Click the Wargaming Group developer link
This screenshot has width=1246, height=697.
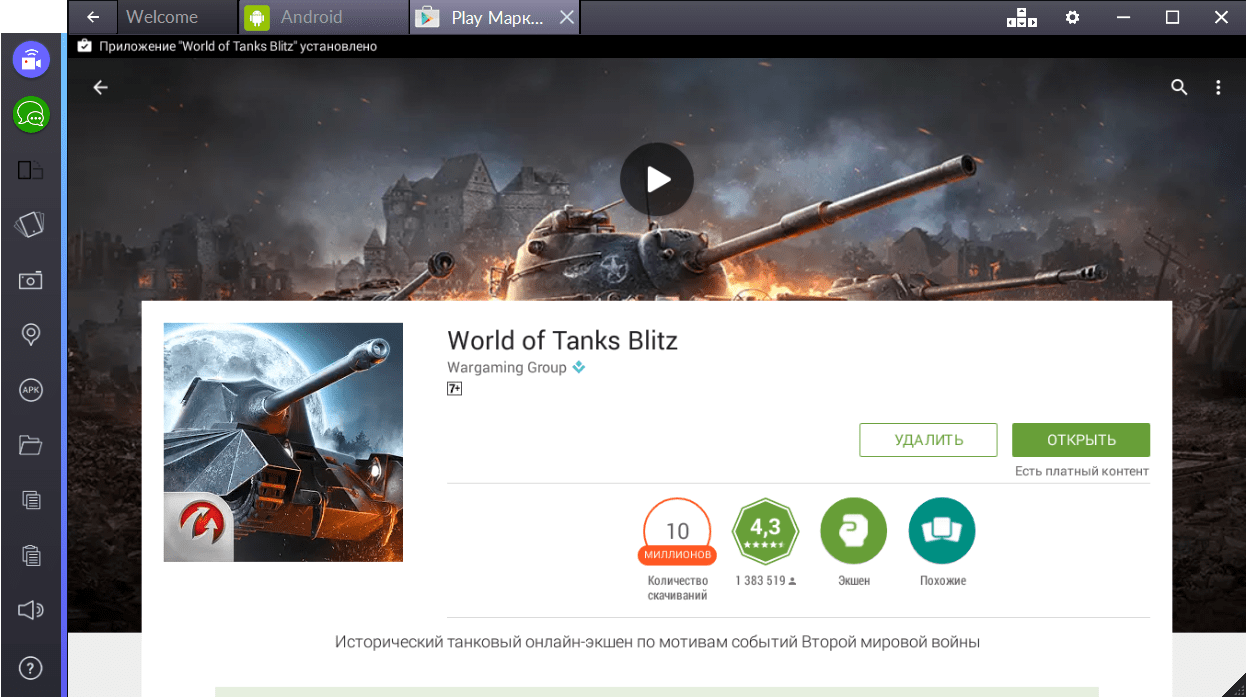pyautogui.click(x=507, y=367)
